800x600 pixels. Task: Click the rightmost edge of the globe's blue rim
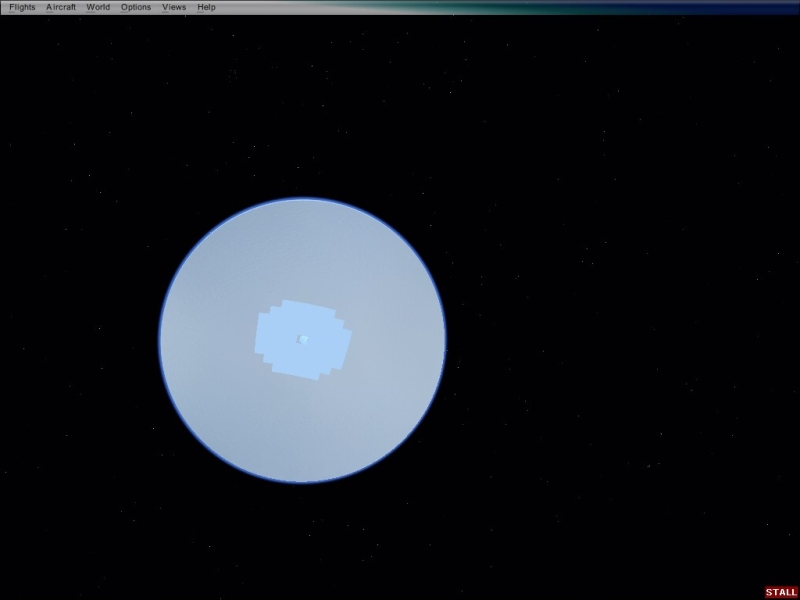click(x=445, y=340)
